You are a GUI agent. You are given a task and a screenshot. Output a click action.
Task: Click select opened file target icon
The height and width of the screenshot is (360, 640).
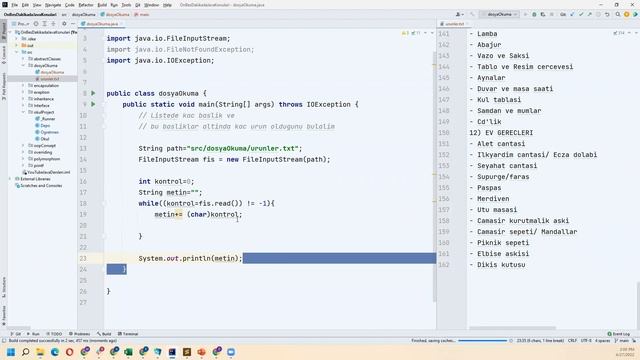pyautogui.click(x=36, y=24)
